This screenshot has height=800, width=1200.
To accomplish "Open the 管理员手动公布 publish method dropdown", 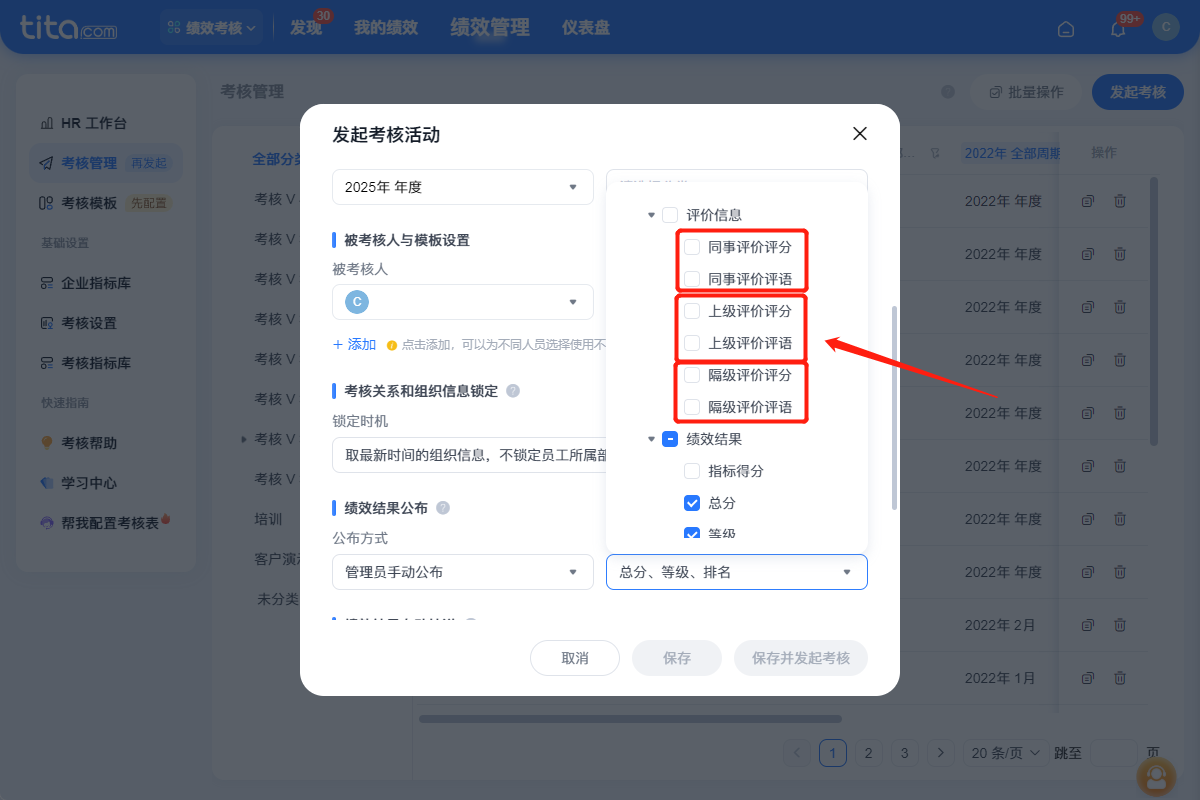I will pos(462,571).
